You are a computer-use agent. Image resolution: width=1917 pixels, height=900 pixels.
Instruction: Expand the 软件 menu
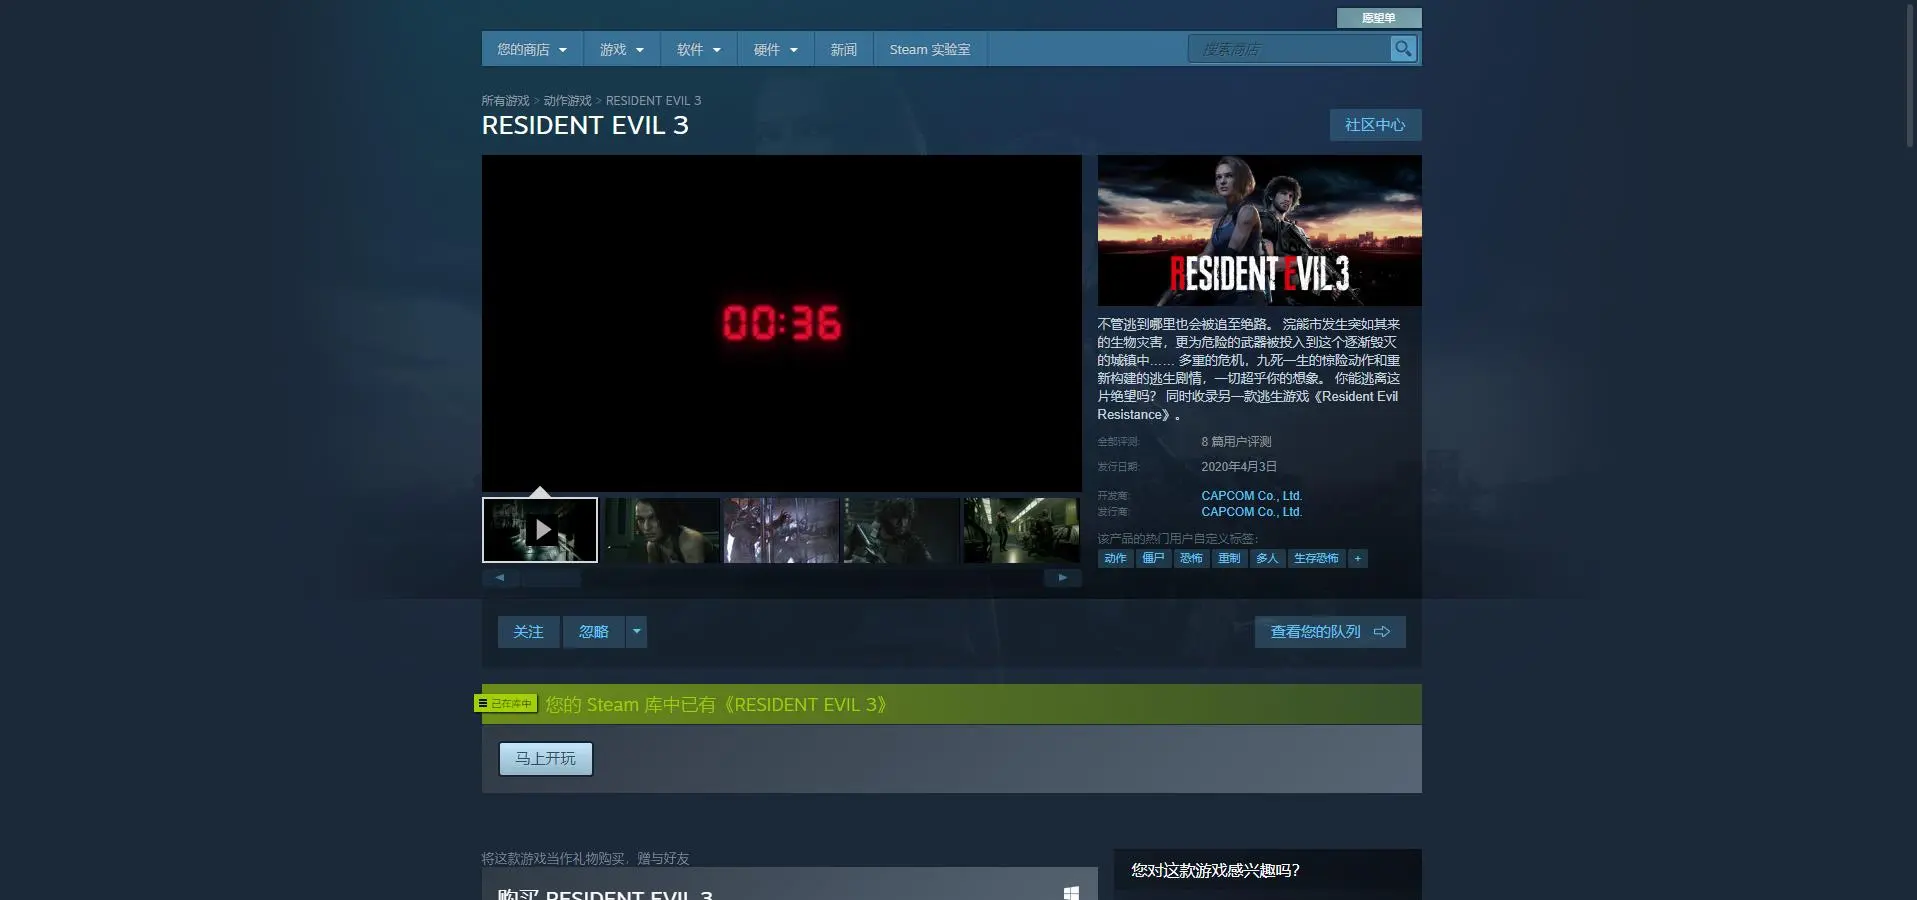(x=699, y=49)
